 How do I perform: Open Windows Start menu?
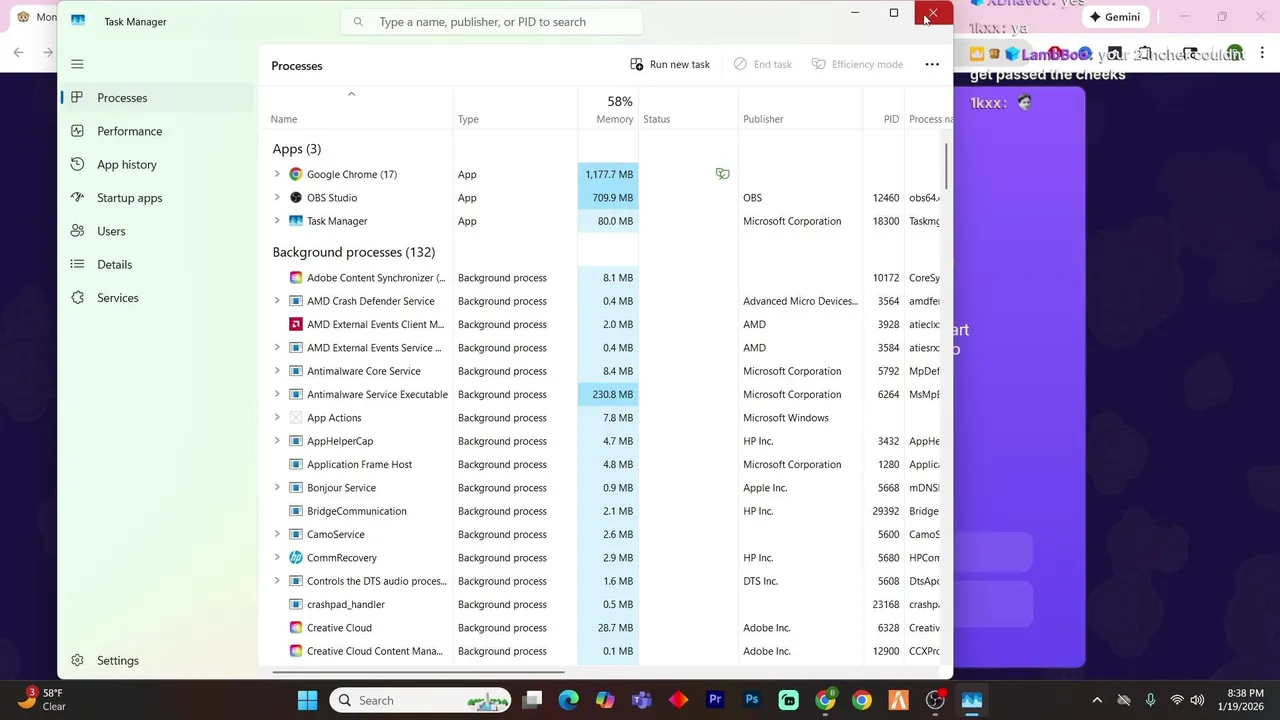pyautogui.click(x=307, y=700)
